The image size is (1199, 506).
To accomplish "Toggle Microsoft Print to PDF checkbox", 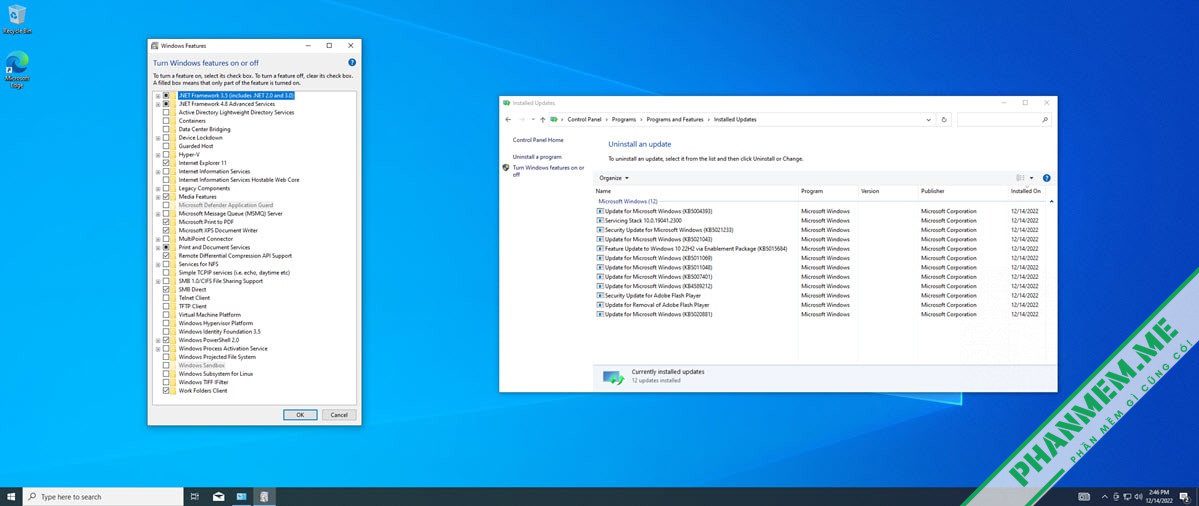I will 166,222.
